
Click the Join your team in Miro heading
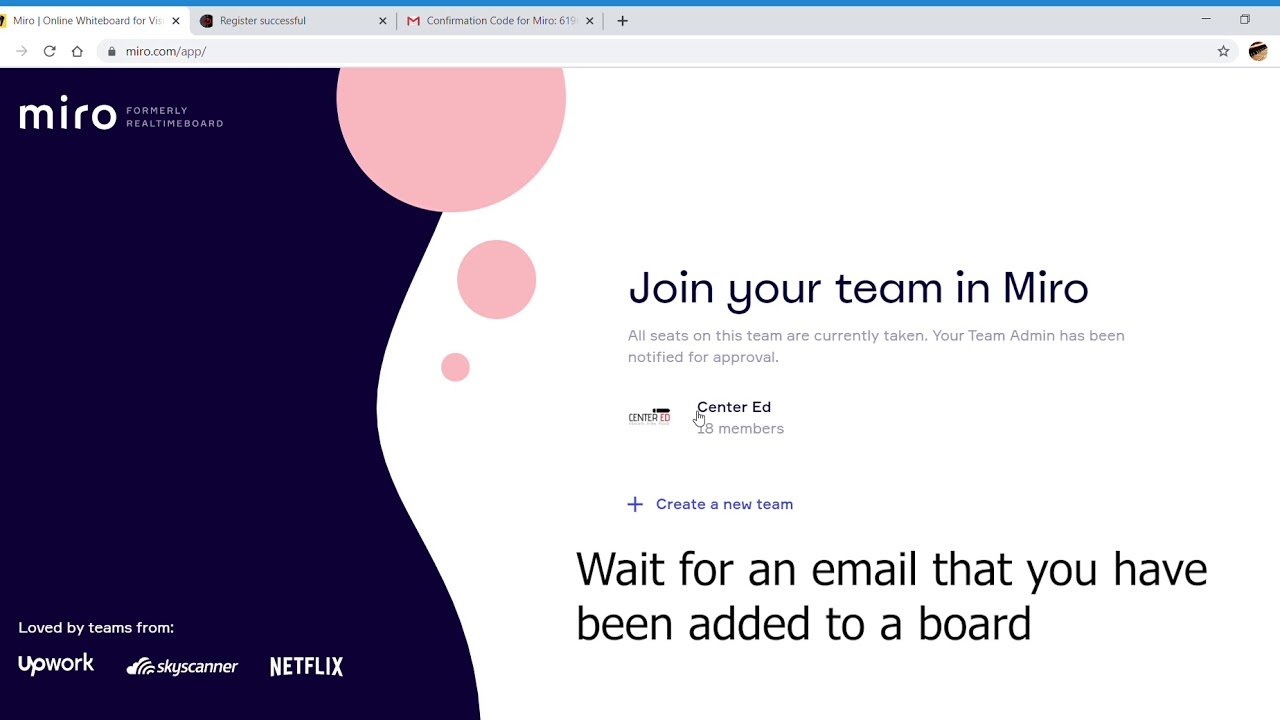tap(858, 288)
